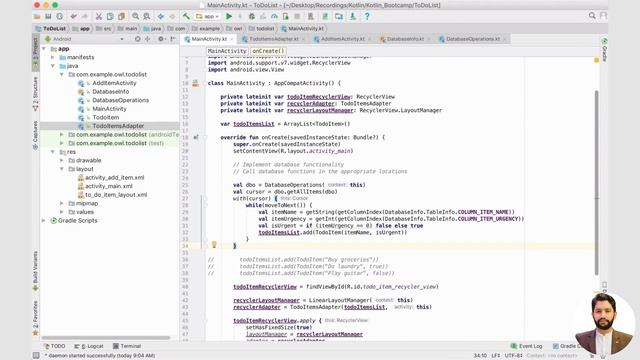Click the Help question mark icon

[367, 16]
